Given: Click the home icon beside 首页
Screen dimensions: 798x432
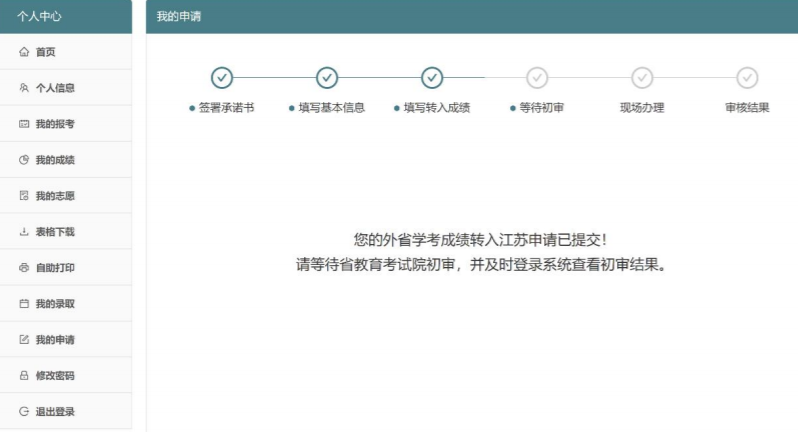Looking at the screenshot, I should pyautogui.click(x=24, y=52).
